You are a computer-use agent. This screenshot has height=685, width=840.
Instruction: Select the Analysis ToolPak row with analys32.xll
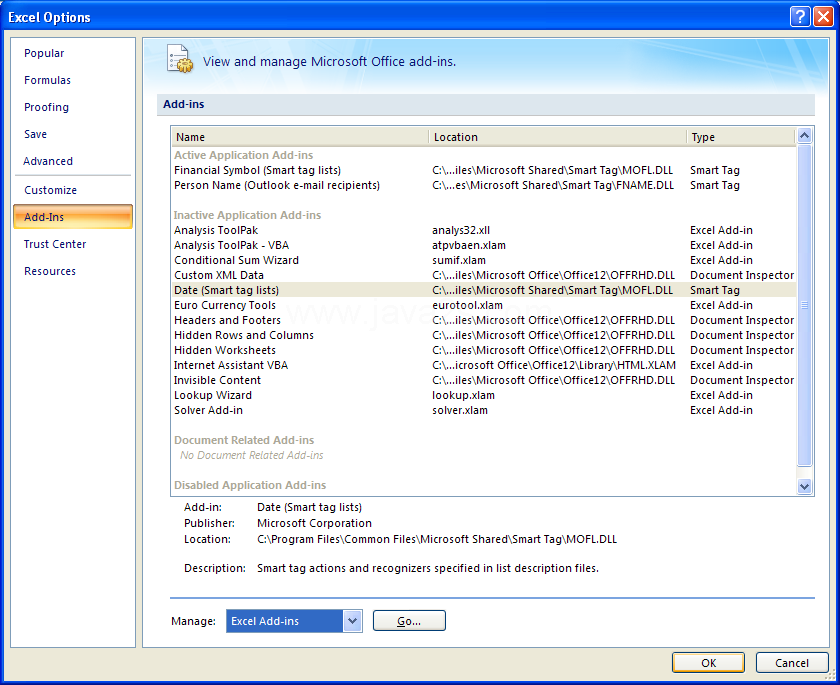click(484, 230)
